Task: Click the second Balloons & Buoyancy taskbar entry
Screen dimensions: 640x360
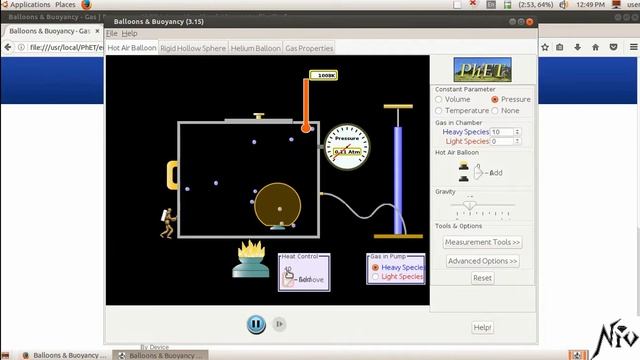Action: [160, 355]
